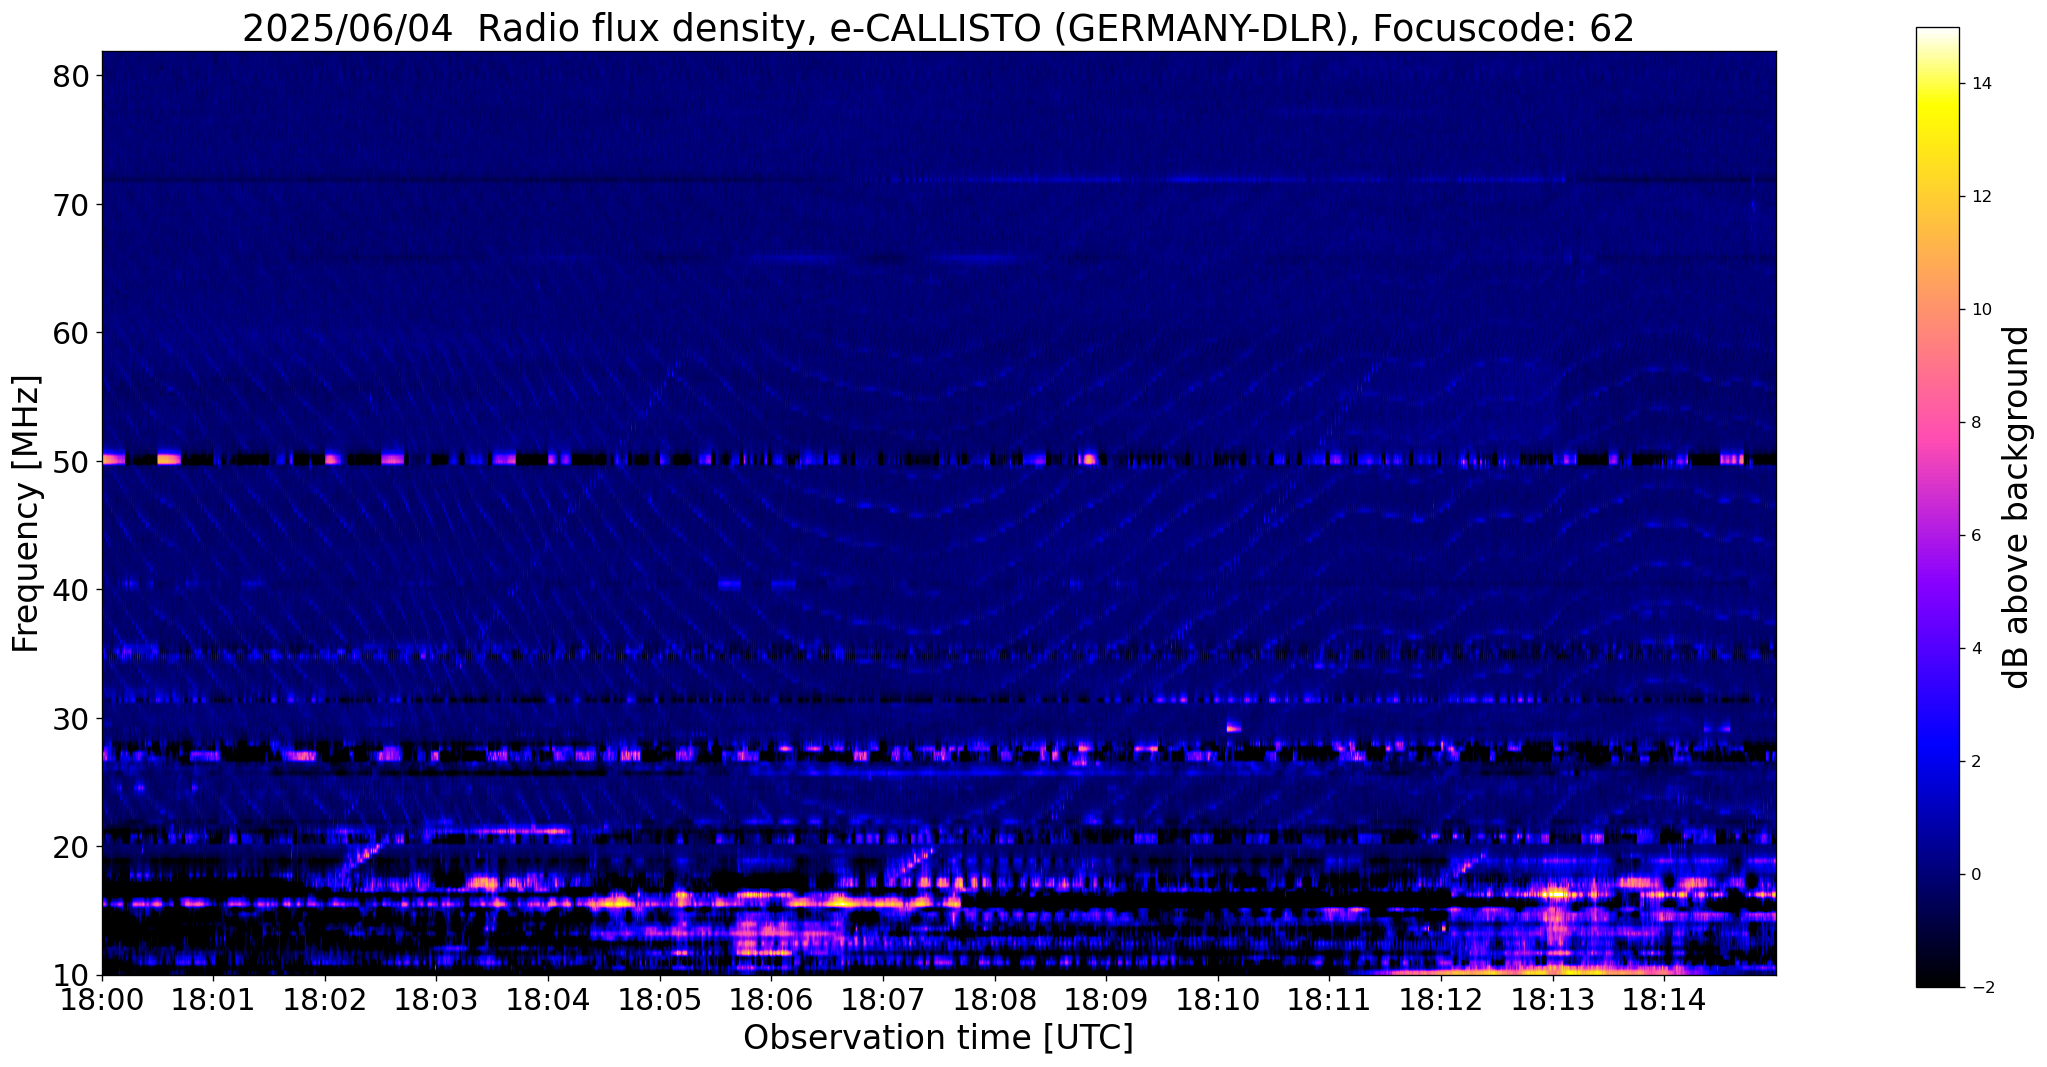Viewport: 2047px width, 1067px height.
Task: Click the 18:05 time tick label
Action: tap(660, 998)
